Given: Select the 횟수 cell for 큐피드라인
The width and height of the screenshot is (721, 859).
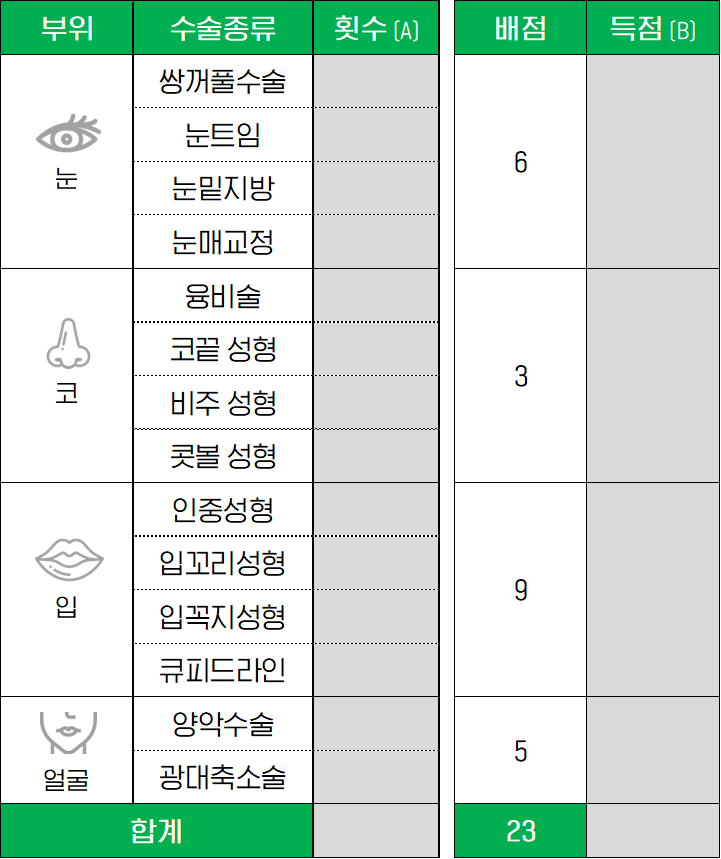Looking at the screenshot, I should pos(376,670).
